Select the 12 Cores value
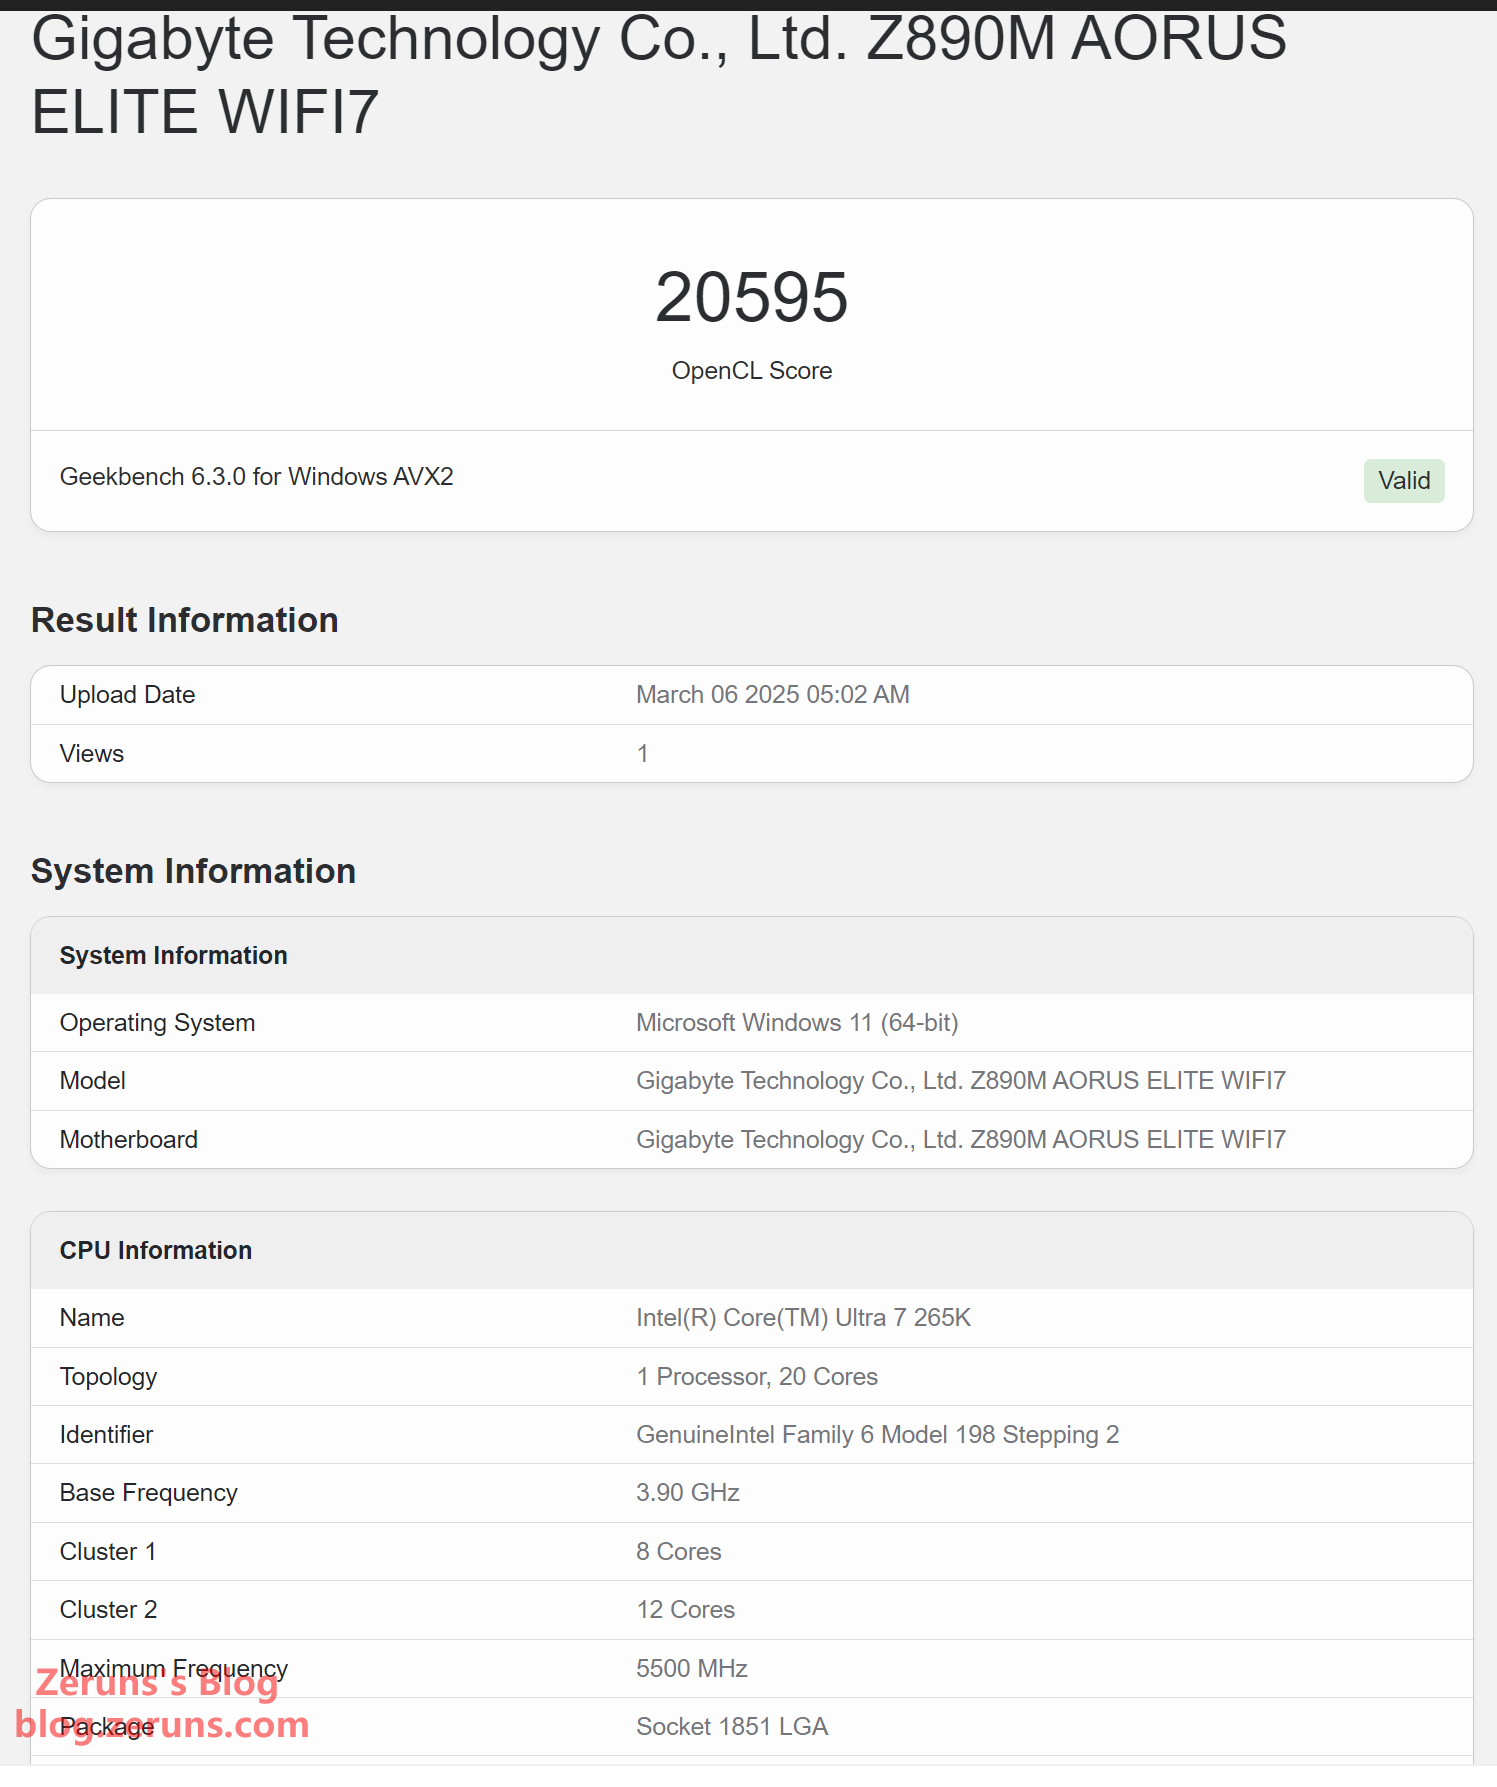 [686, 1610]
